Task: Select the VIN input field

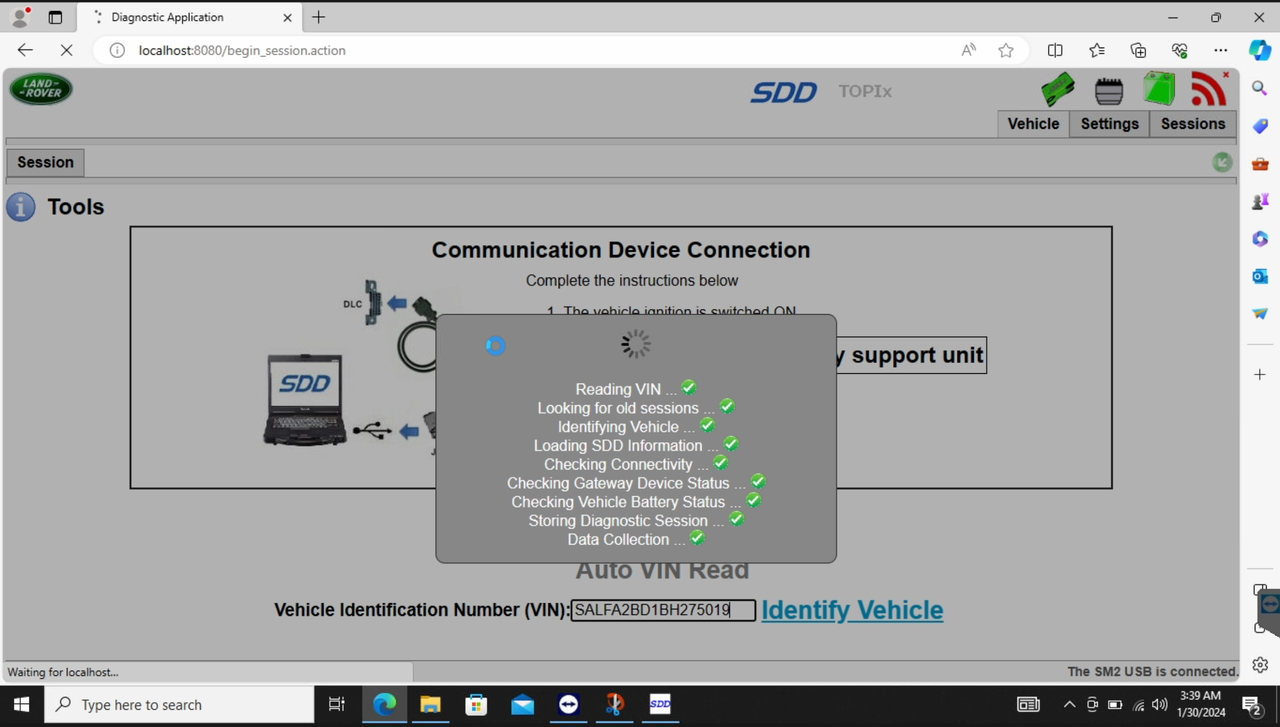Action: pyautogui.click(x=662, y=610)
